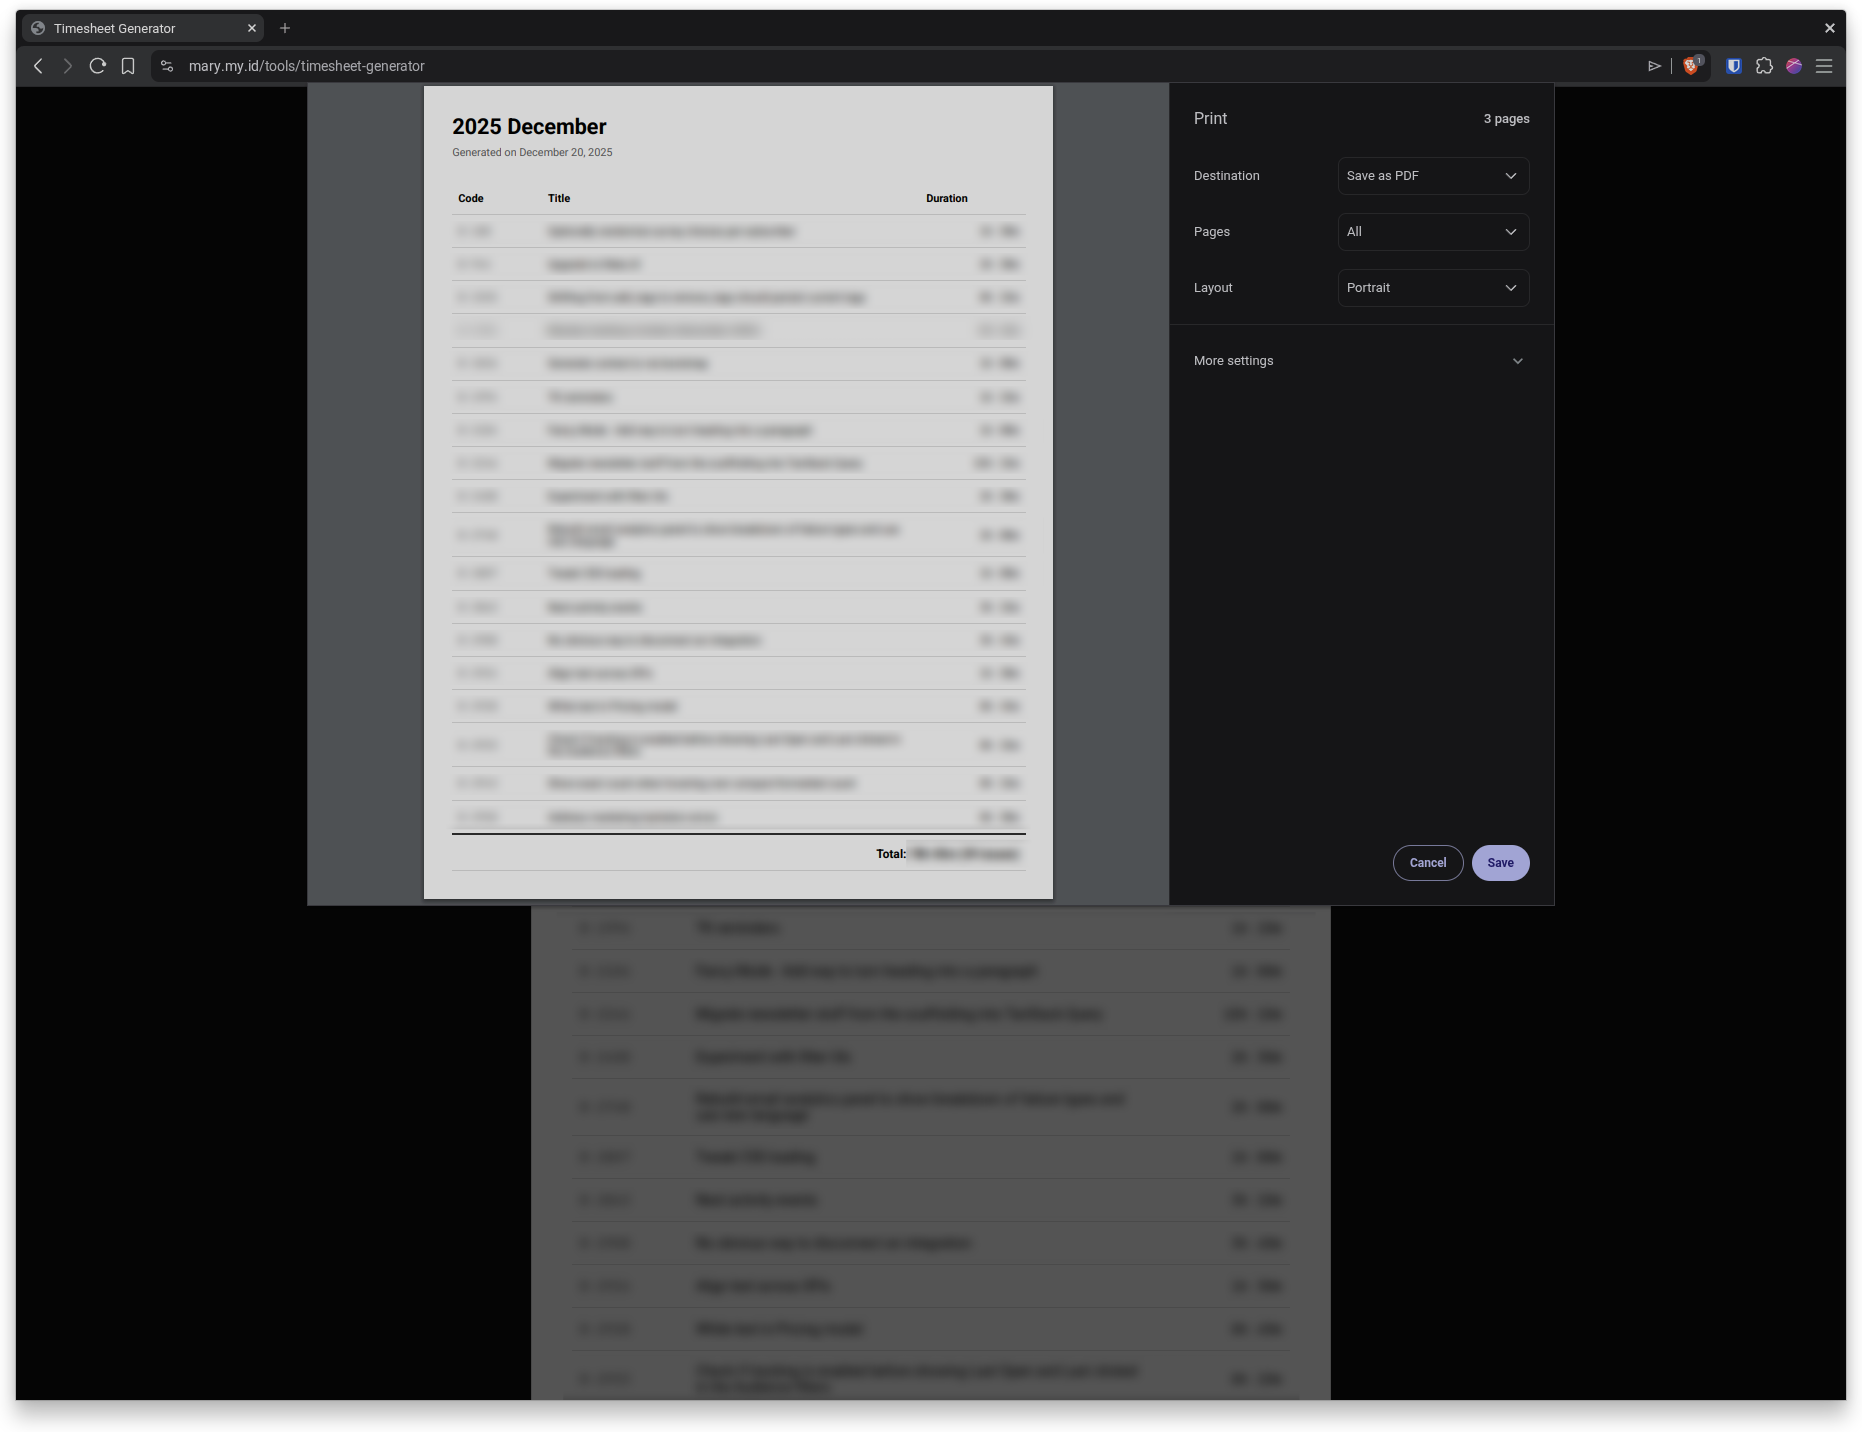Expand the More settings section

[1360, 361]
